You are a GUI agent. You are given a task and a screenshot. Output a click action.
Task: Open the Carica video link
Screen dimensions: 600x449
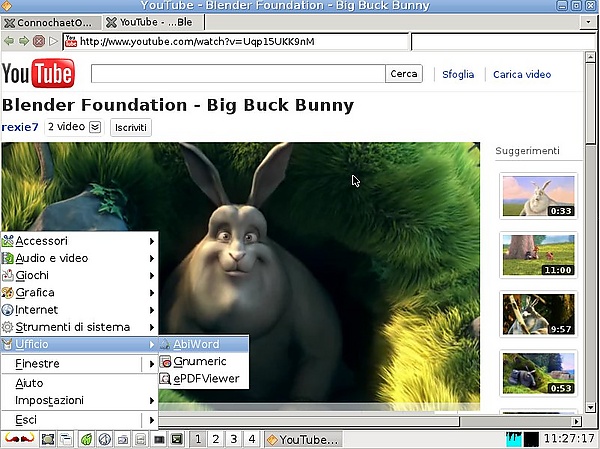point(522,74)
